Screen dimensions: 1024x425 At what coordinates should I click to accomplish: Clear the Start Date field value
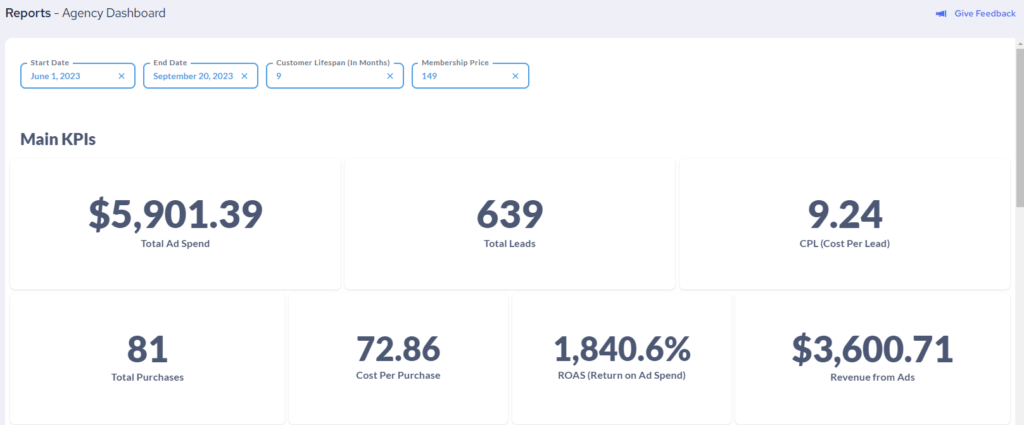coord(122,76)
